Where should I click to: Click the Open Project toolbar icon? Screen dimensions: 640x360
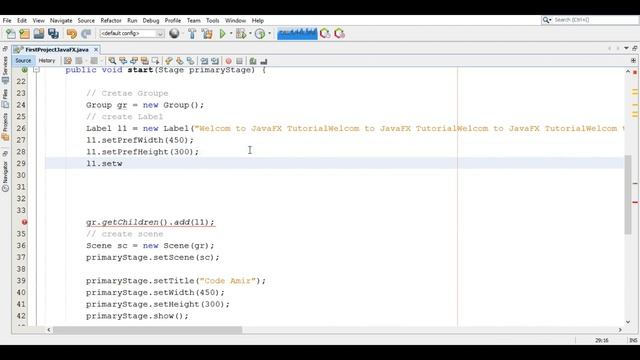39,34
